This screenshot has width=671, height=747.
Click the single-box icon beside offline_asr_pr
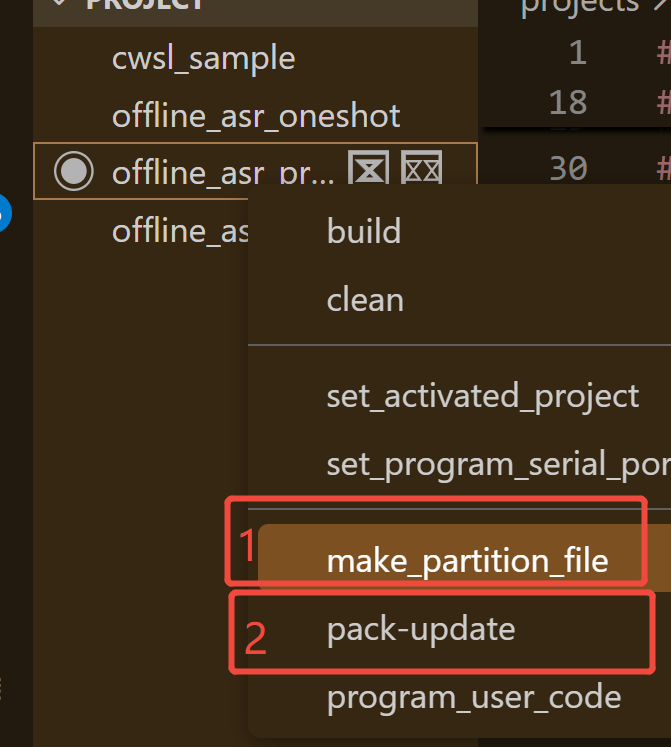[368, 171]
